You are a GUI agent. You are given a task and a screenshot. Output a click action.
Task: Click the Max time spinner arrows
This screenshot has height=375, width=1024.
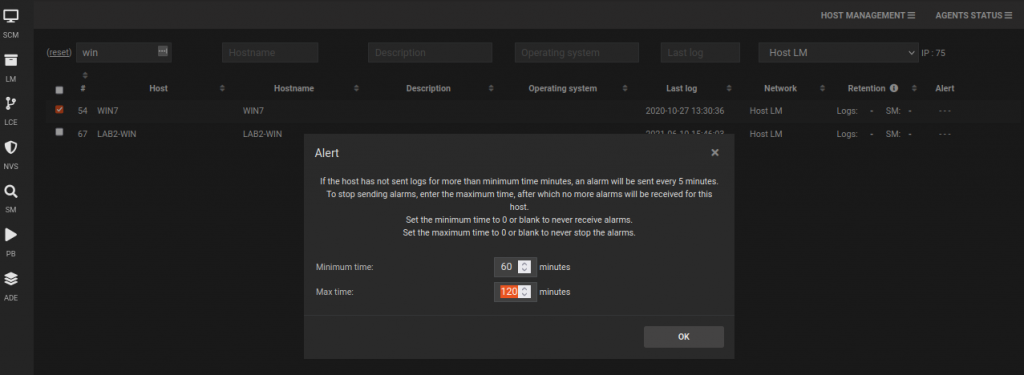[x=525, y=291]
